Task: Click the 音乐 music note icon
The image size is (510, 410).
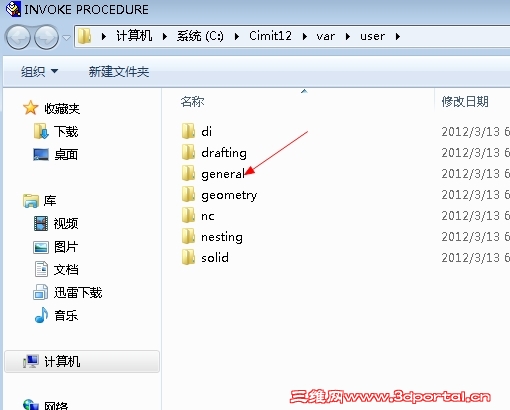Action: (41, 315)
